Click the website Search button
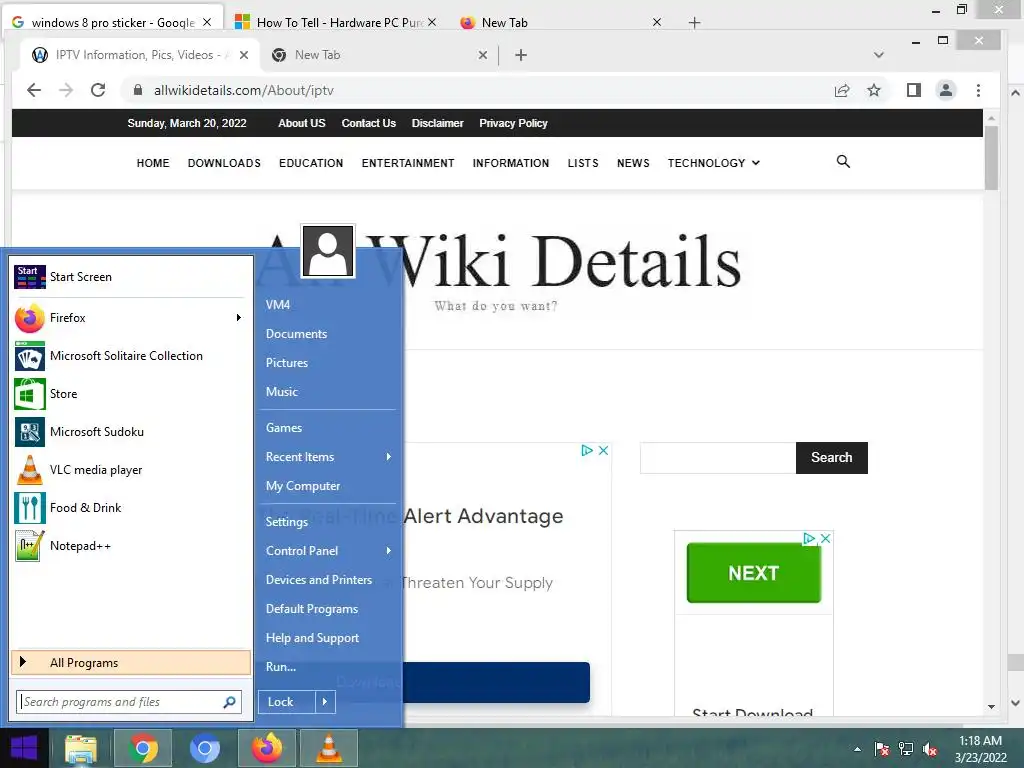This screenshot has width=1024, height=768. coord(831,458)
